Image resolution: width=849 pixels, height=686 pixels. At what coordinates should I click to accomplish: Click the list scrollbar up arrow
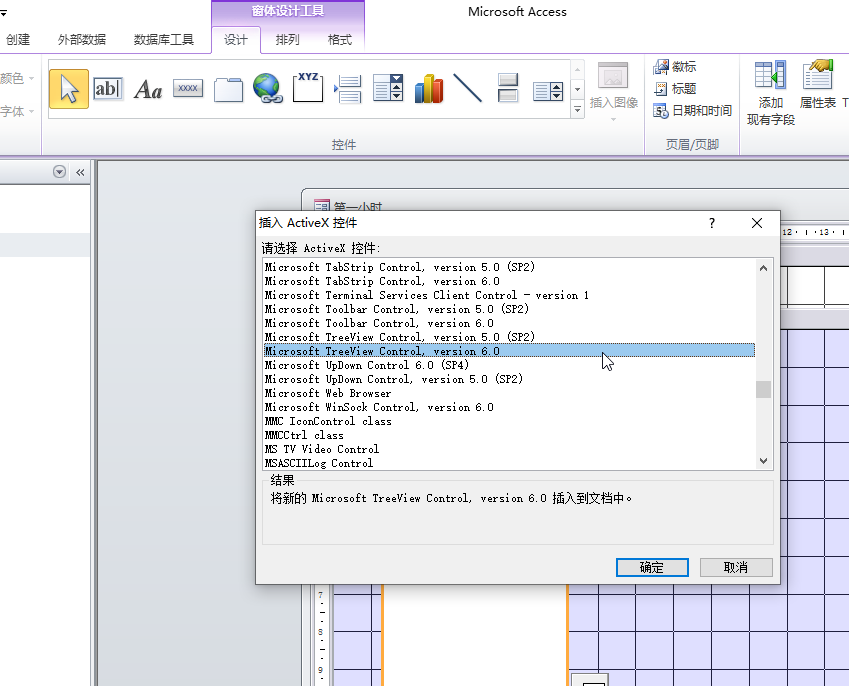pos(763,268)
